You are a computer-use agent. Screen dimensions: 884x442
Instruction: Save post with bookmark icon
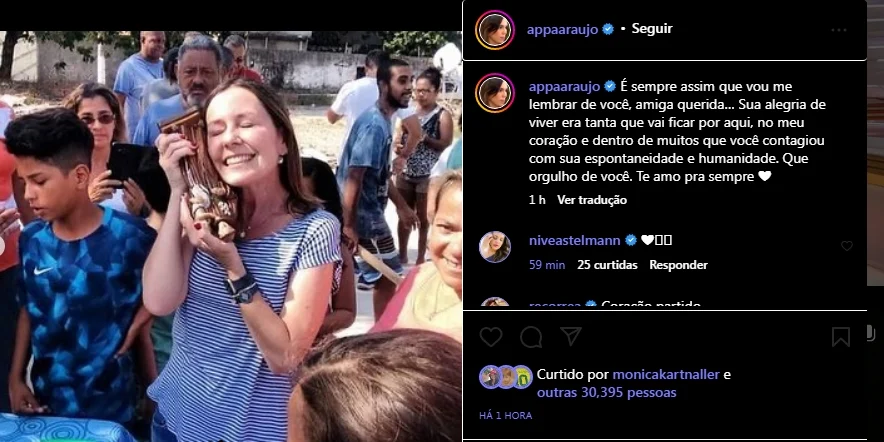pos(841,337)
